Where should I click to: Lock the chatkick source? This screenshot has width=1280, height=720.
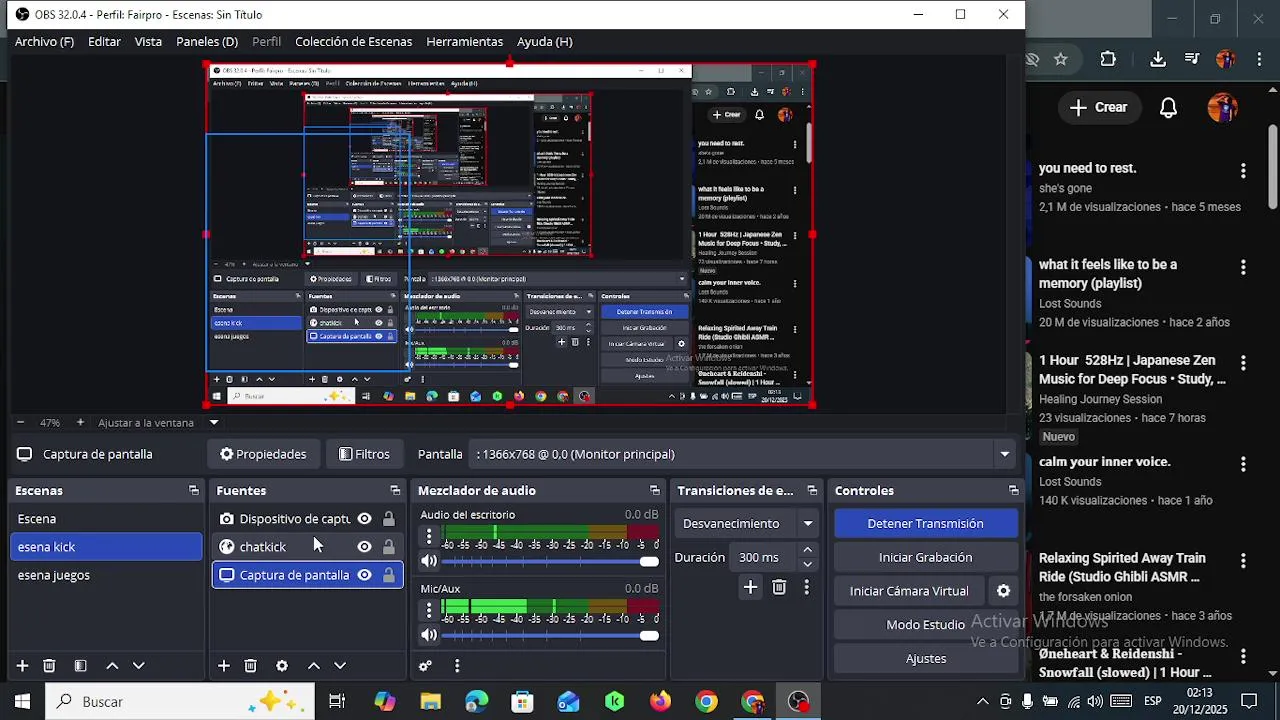click(x=389, y=547)
